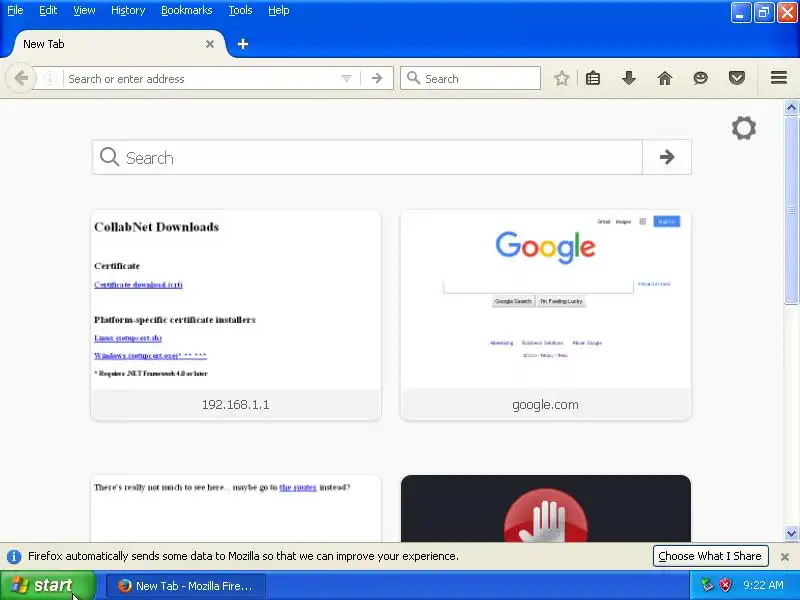800x600 pixels.
Task: Open the Tools menu
Action: 240,10
